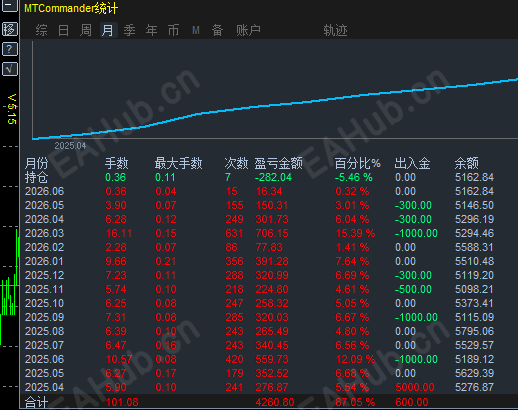Click the 次数 column header
Screen dimensions: 518x410
(236, 163)
